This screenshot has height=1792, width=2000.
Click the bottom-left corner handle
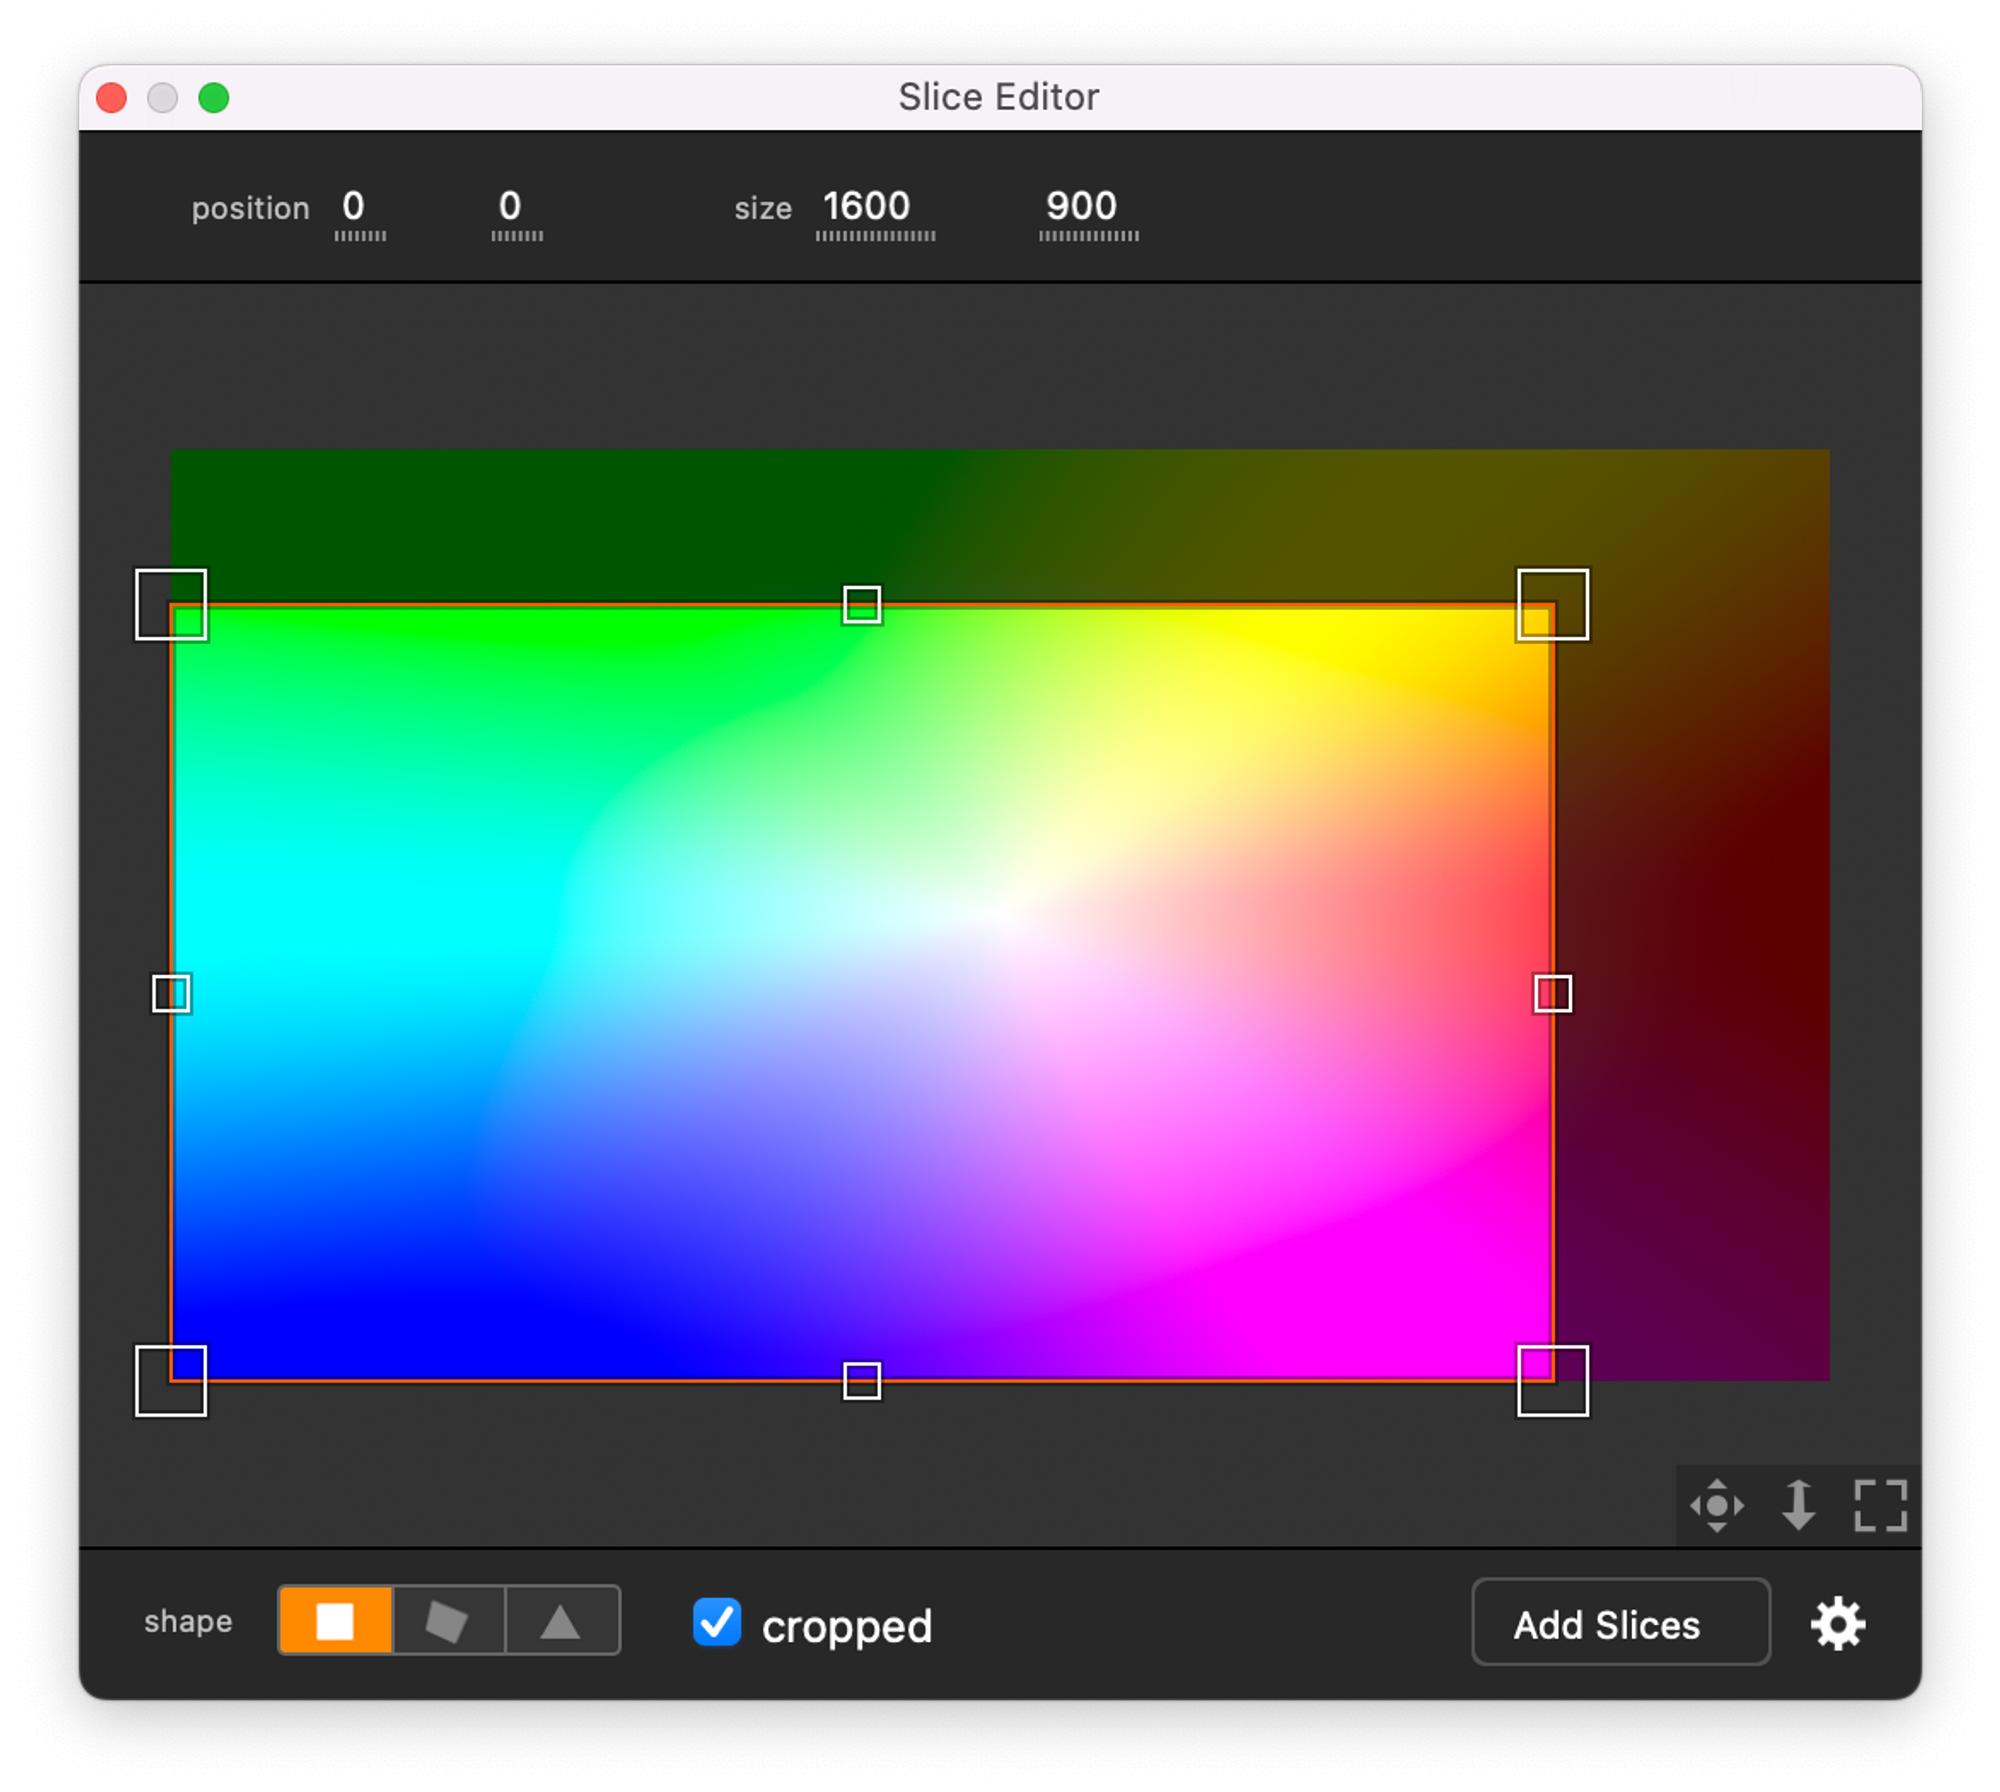click(x=171, y=1381)
